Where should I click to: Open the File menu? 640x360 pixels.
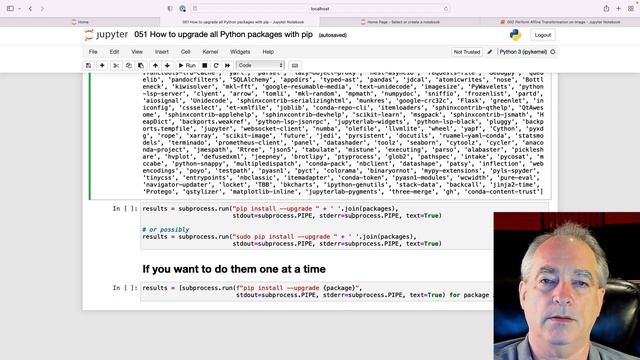coord(93,52)
